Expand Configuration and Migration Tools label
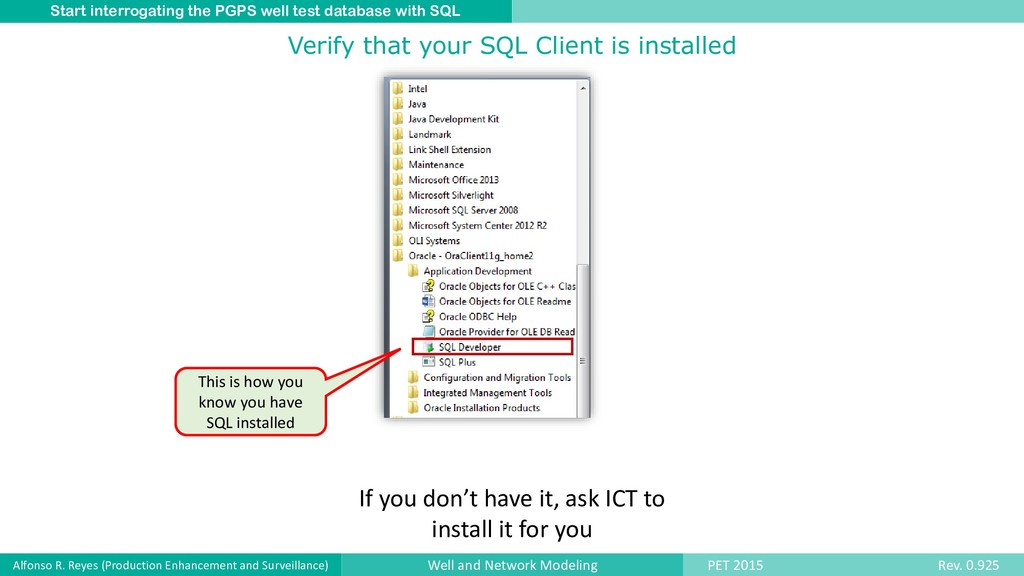Viewport: 1024px width, 576px height. (x=497, y=377)
